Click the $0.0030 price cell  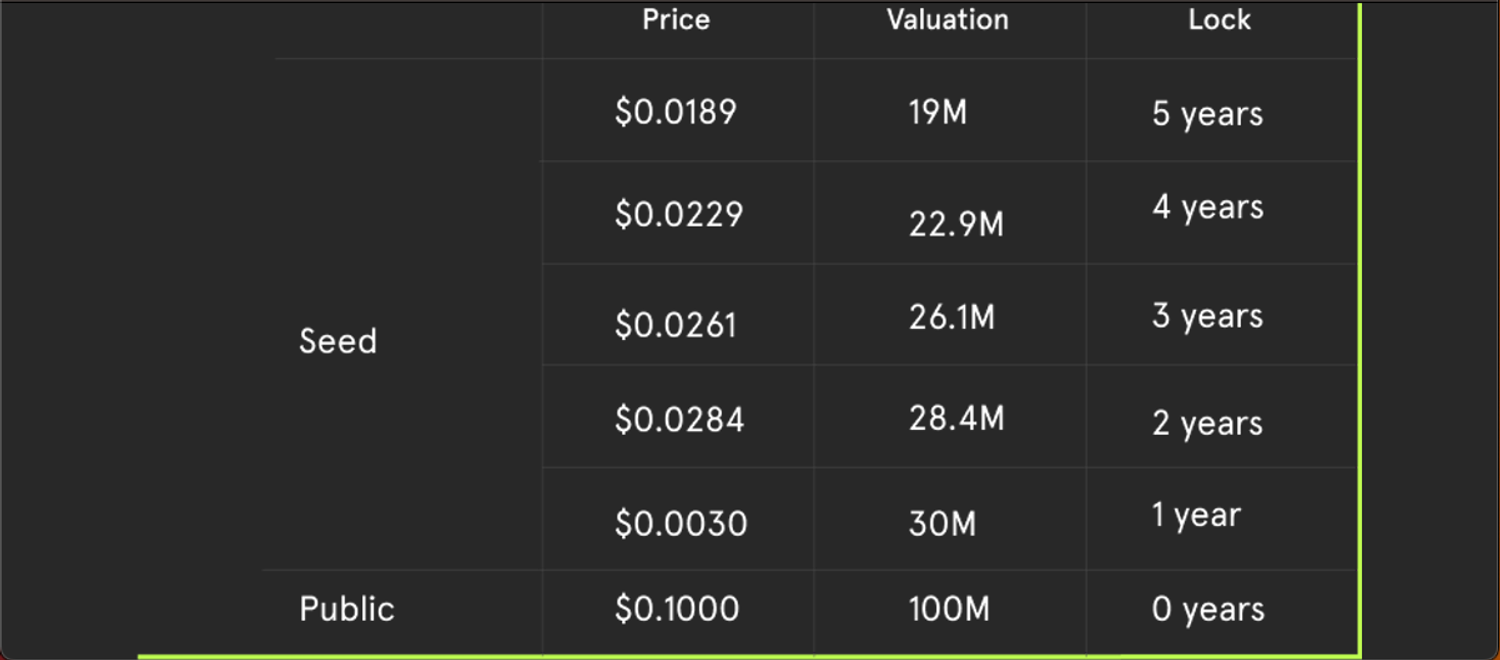tap(681, 523)
